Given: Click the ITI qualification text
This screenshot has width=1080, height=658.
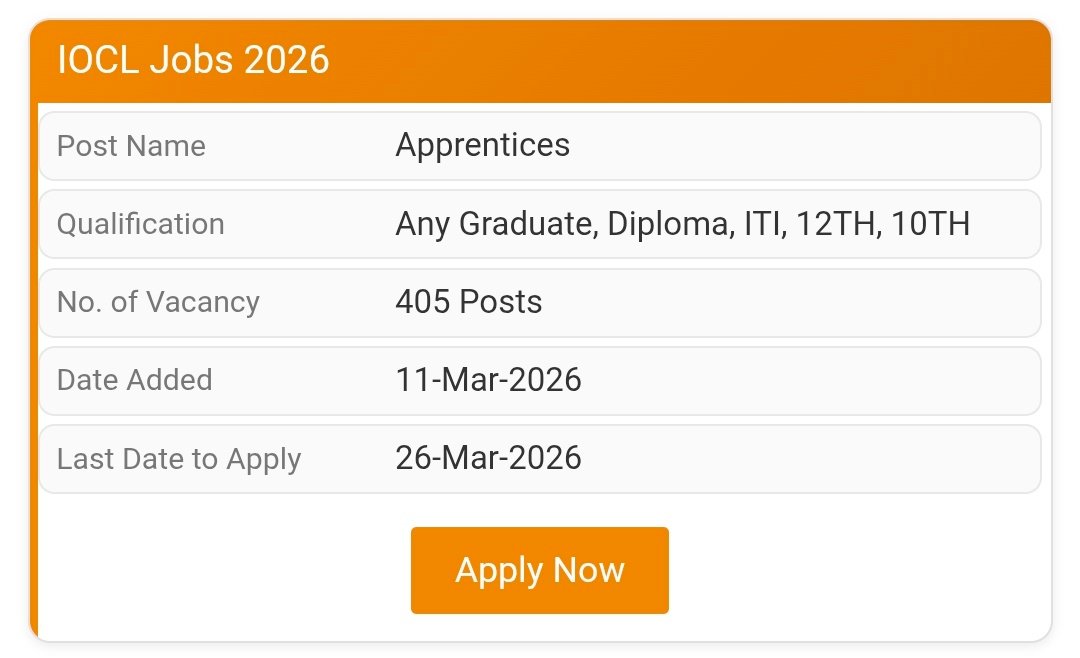Looking at the screenshot, I should click(764, 223).
